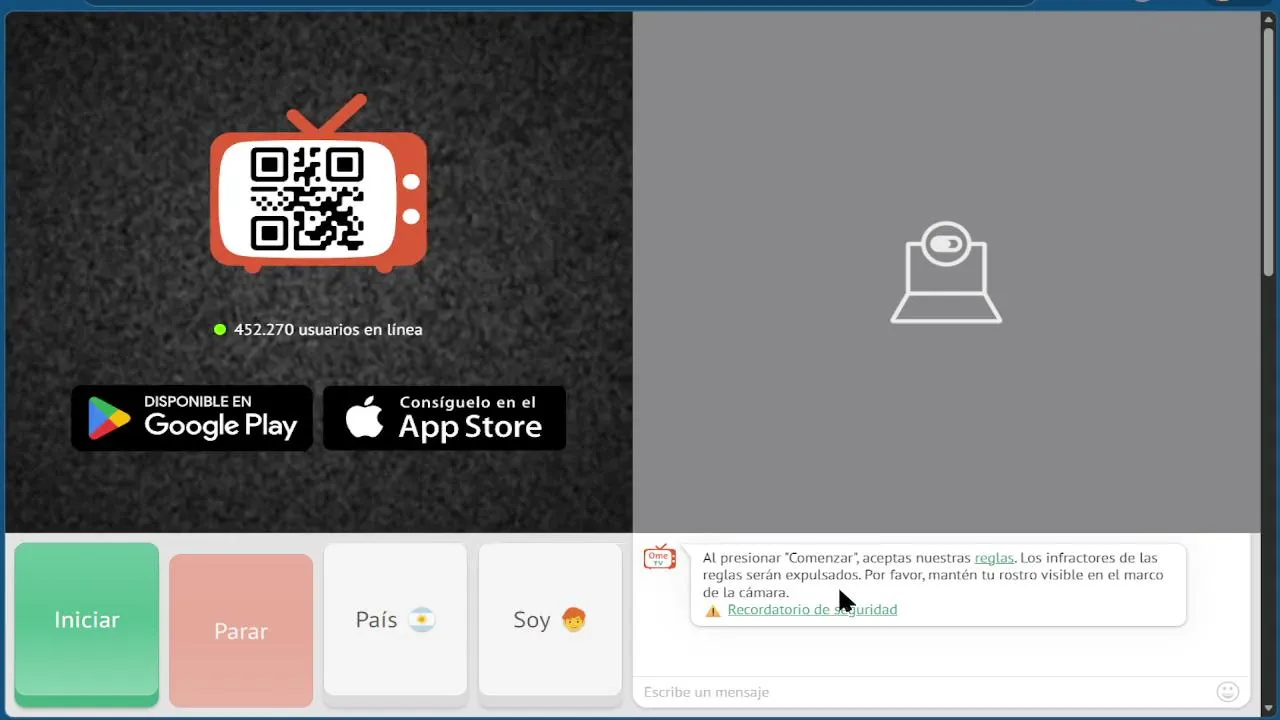
Task: Open the App Store download badge
Action: [445, 418]
